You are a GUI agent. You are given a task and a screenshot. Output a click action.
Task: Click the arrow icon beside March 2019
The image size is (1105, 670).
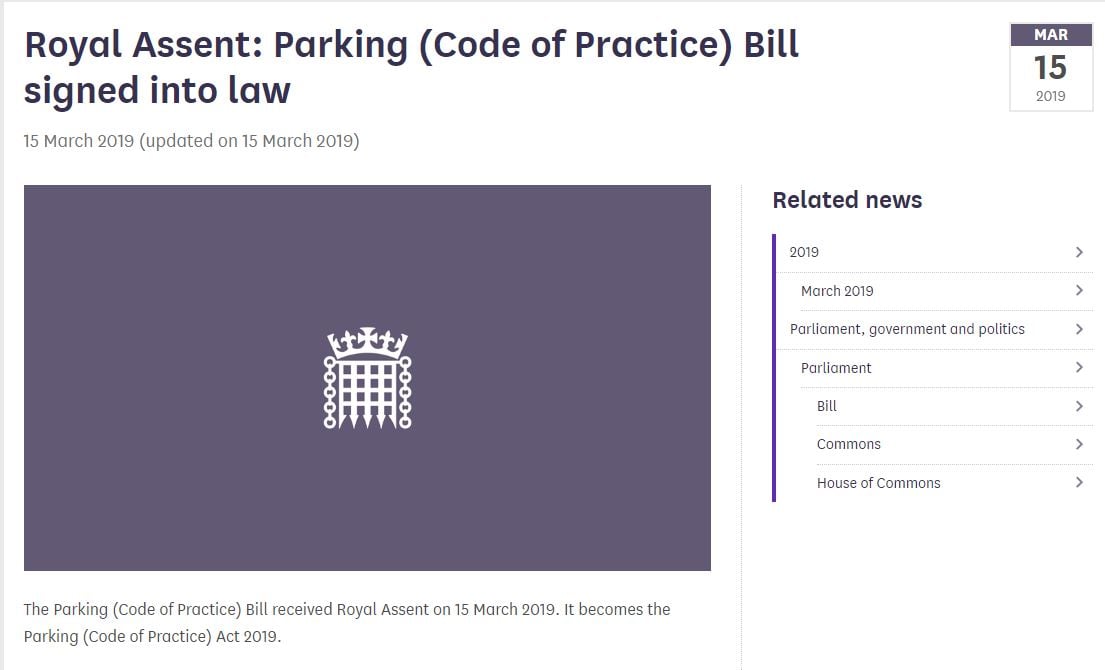[1078, 291]
